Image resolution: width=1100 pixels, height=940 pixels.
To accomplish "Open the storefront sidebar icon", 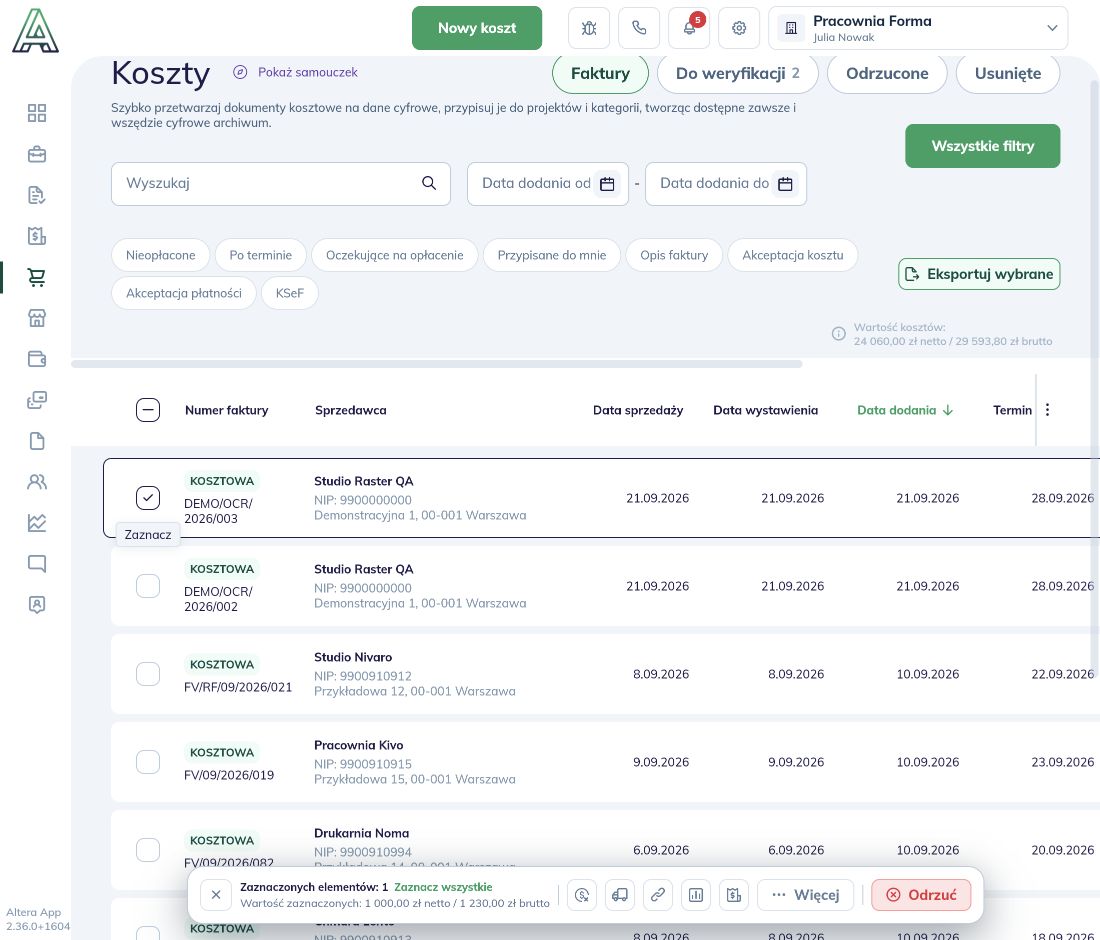I will pyautogui.click(x=36, y=318).
